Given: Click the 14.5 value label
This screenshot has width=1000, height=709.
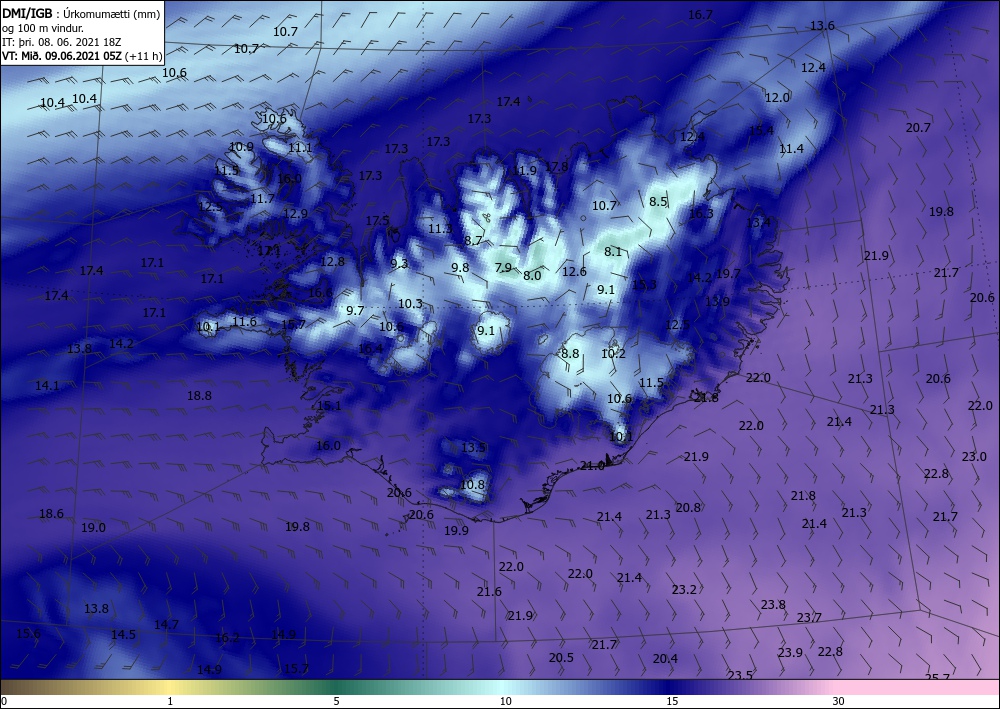Looking at the screenshot, I should click(x=123, y=634).
